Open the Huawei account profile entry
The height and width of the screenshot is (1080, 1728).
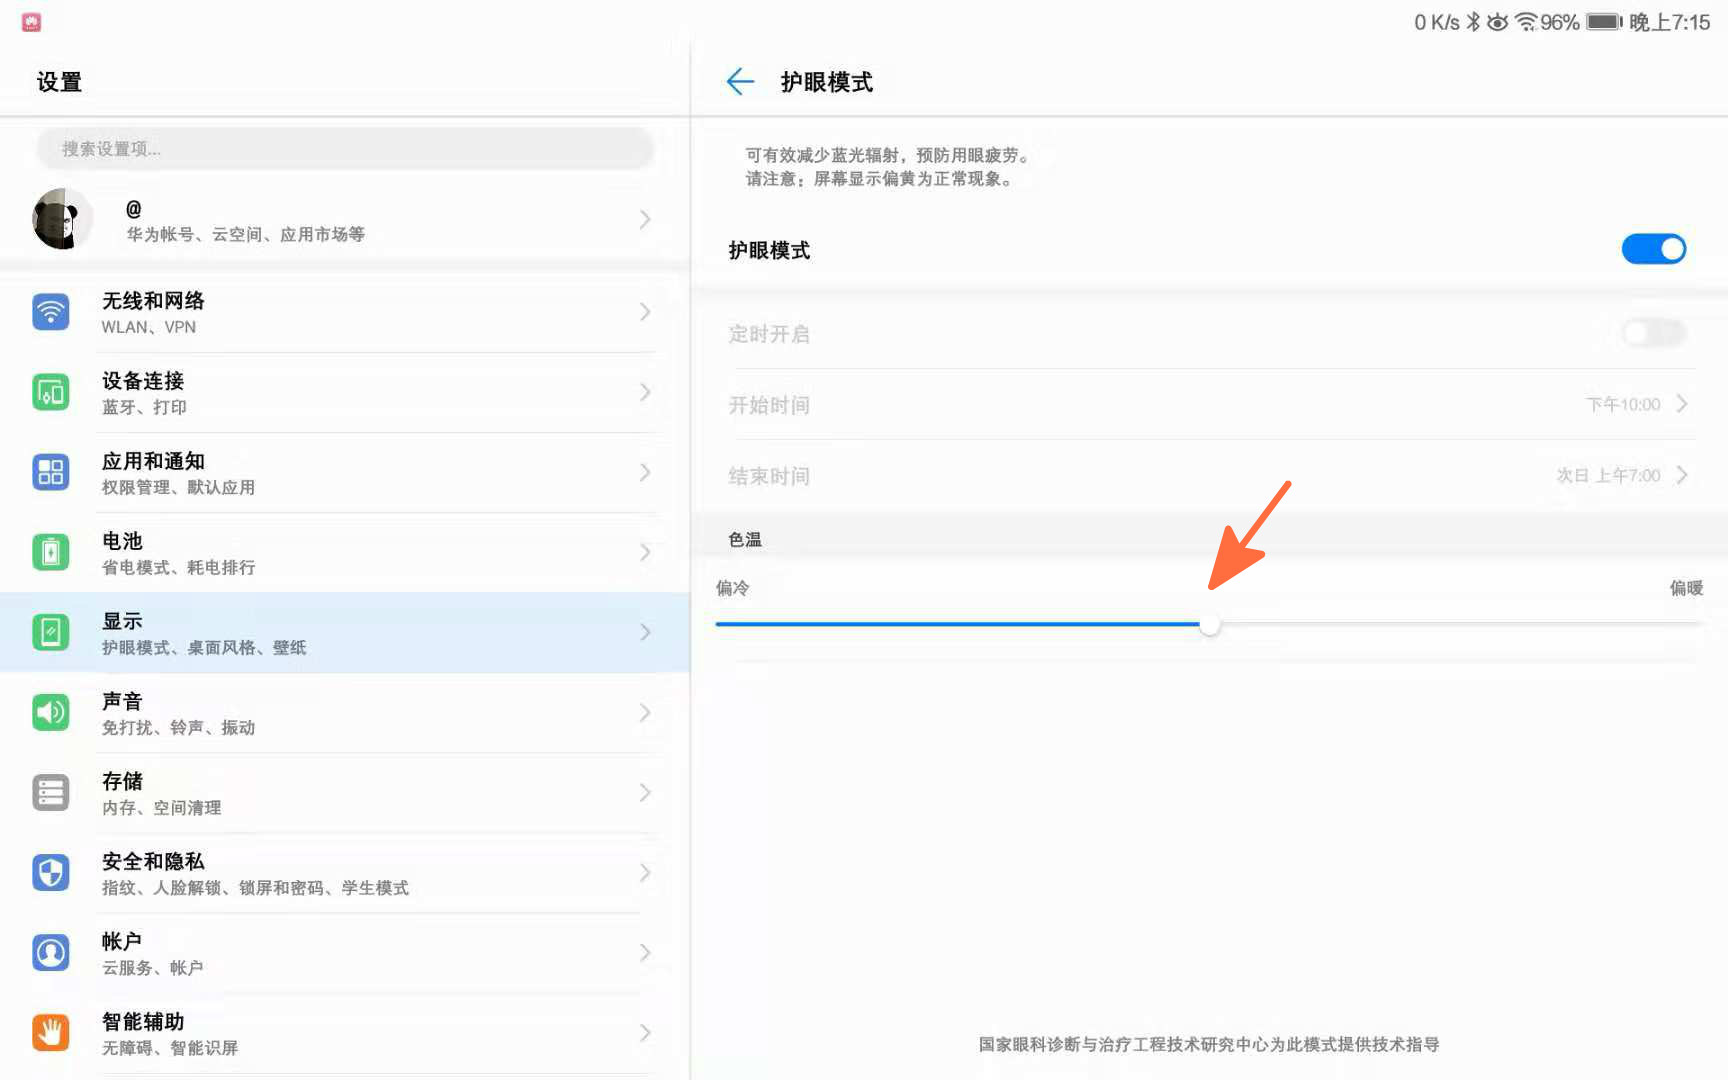click(345, 218)
